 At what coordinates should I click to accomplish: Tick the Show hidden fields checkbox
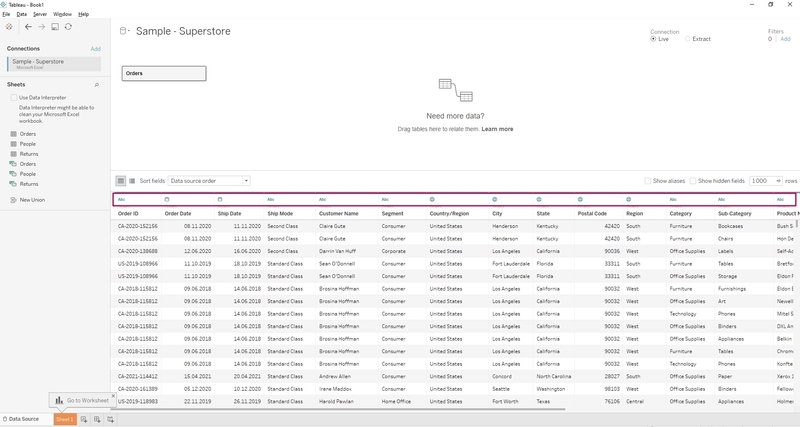(x=692, y=181)
